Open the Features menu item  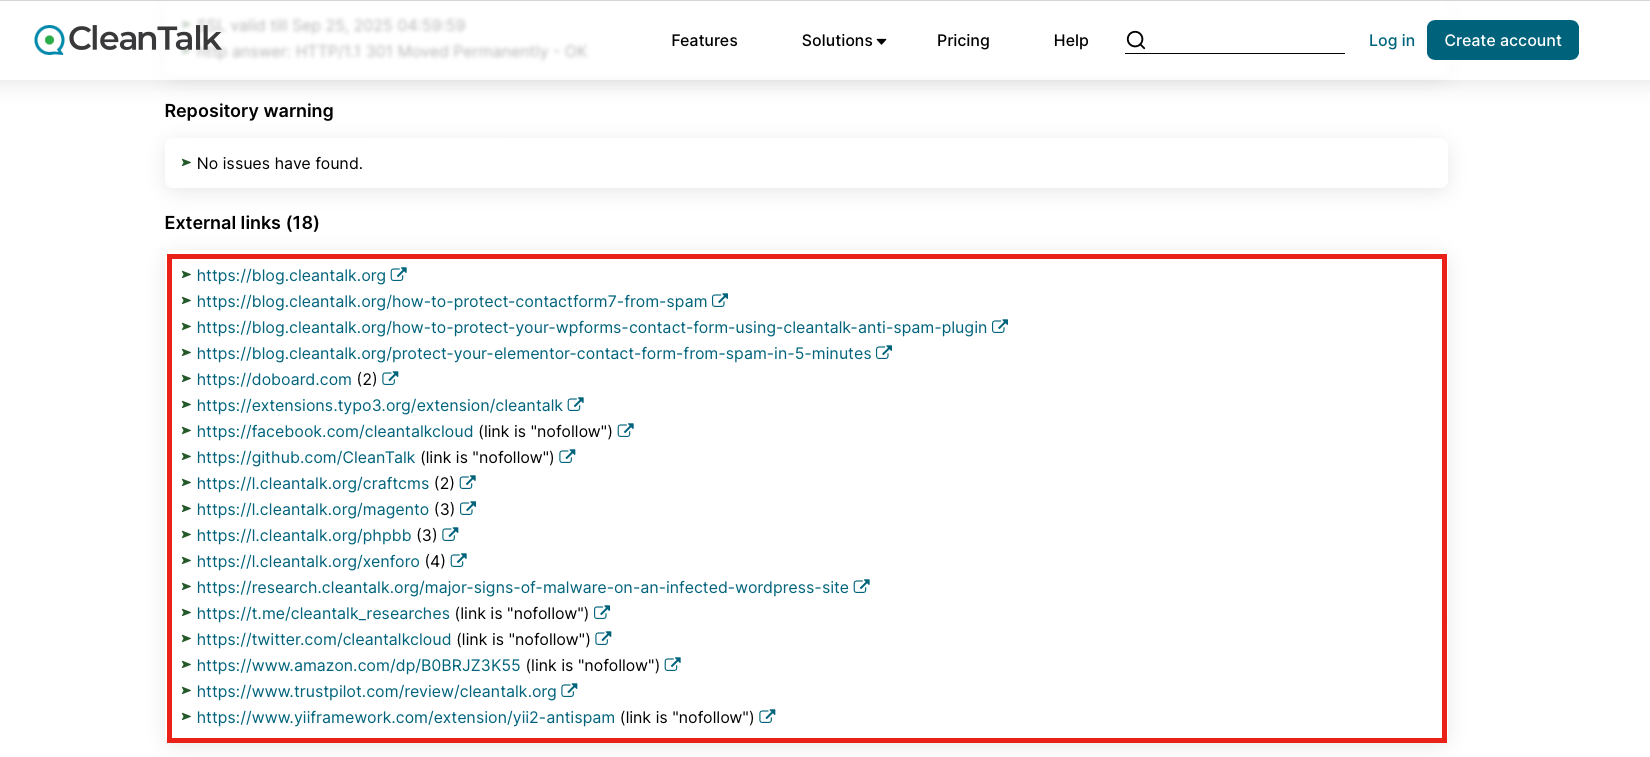[x=704, y=41]
